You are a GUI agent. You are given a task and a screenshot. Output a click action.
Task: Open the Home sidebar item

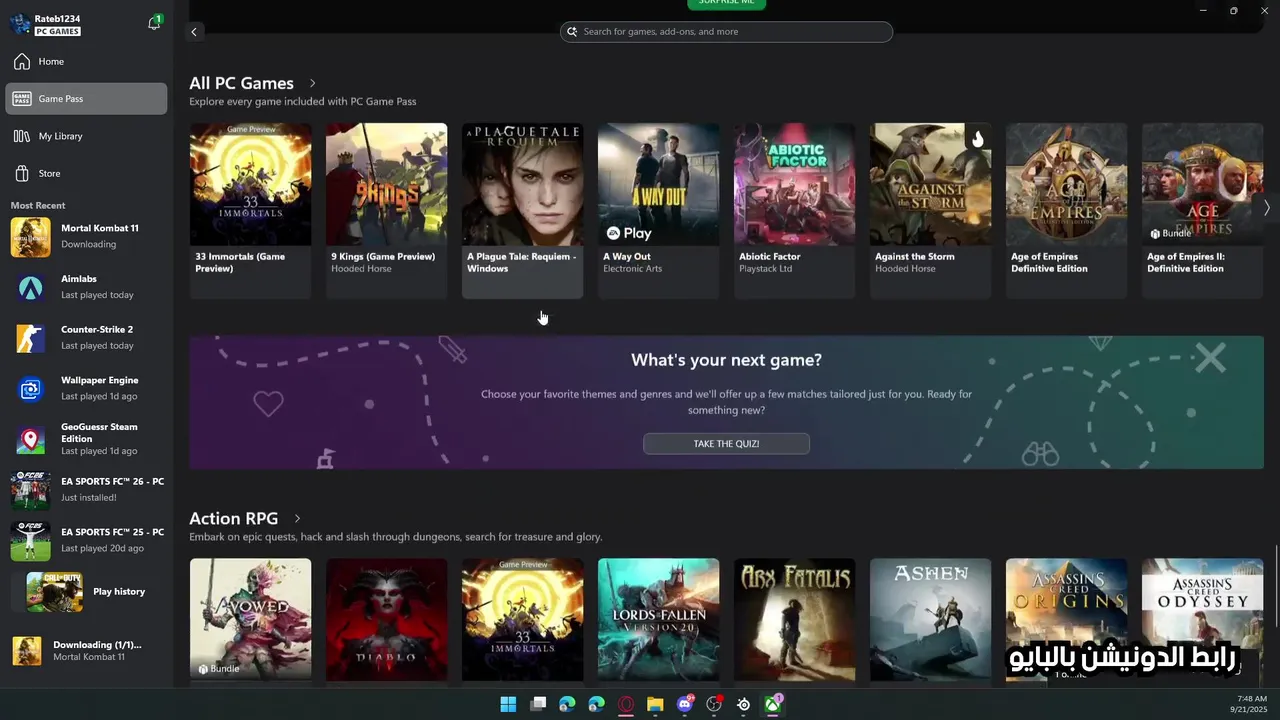pyautogui.click(x=87, y=62)
